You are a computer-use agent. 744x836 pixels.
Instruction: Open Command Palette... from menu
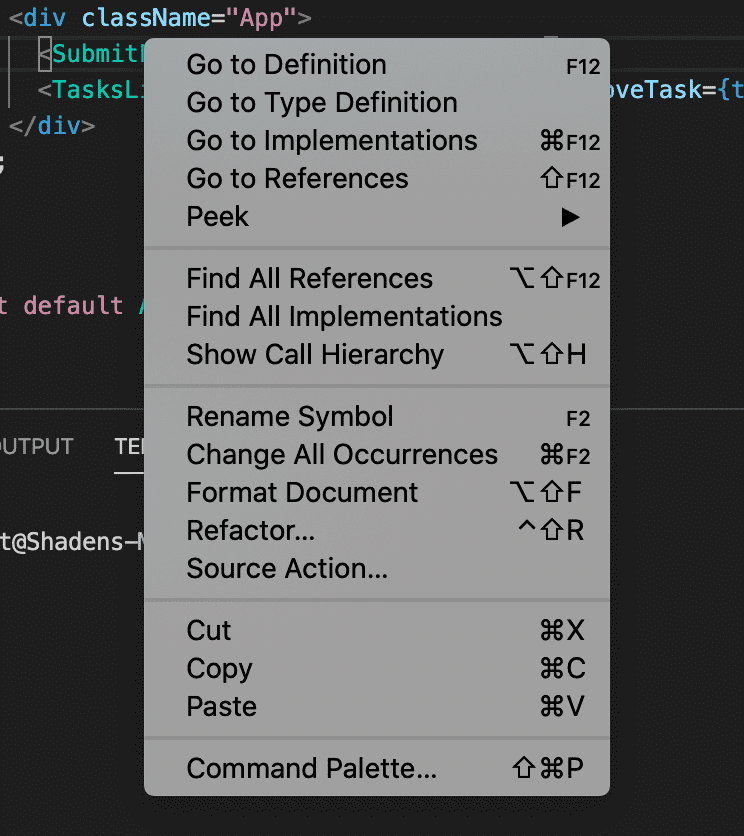[311, 769]
